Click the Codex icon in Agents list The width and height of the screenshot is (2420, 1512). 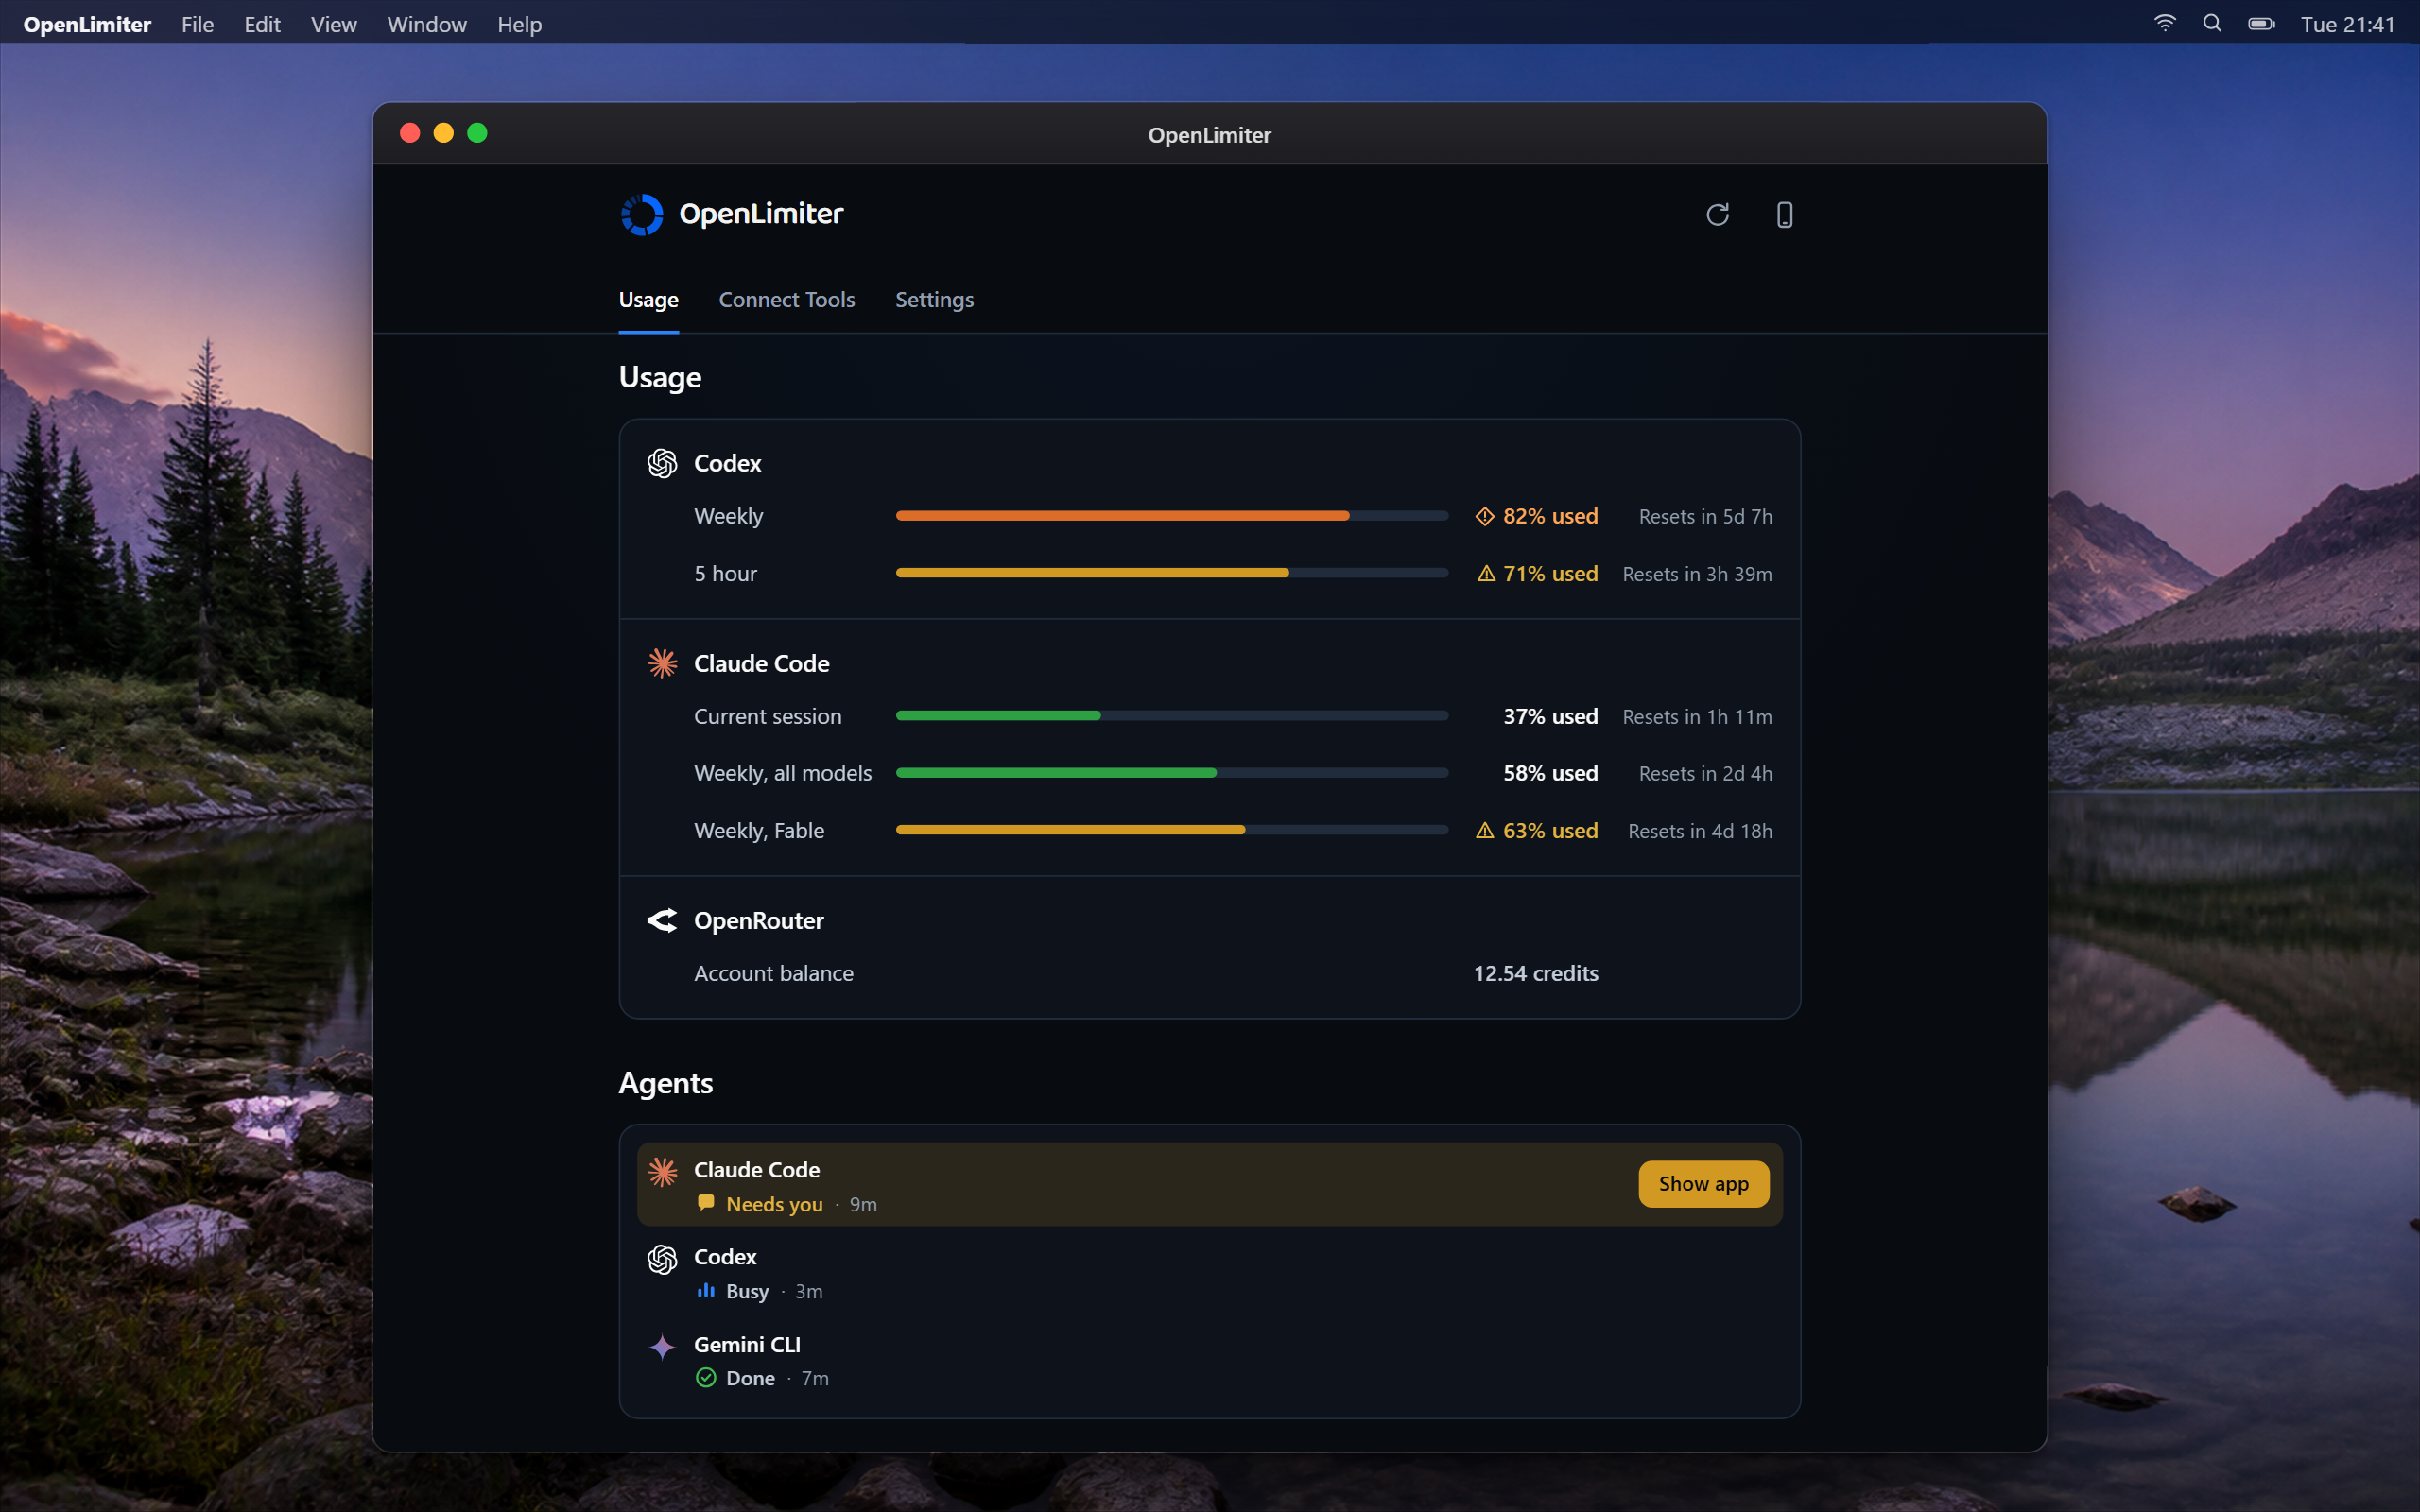(x=662, y=1259)
